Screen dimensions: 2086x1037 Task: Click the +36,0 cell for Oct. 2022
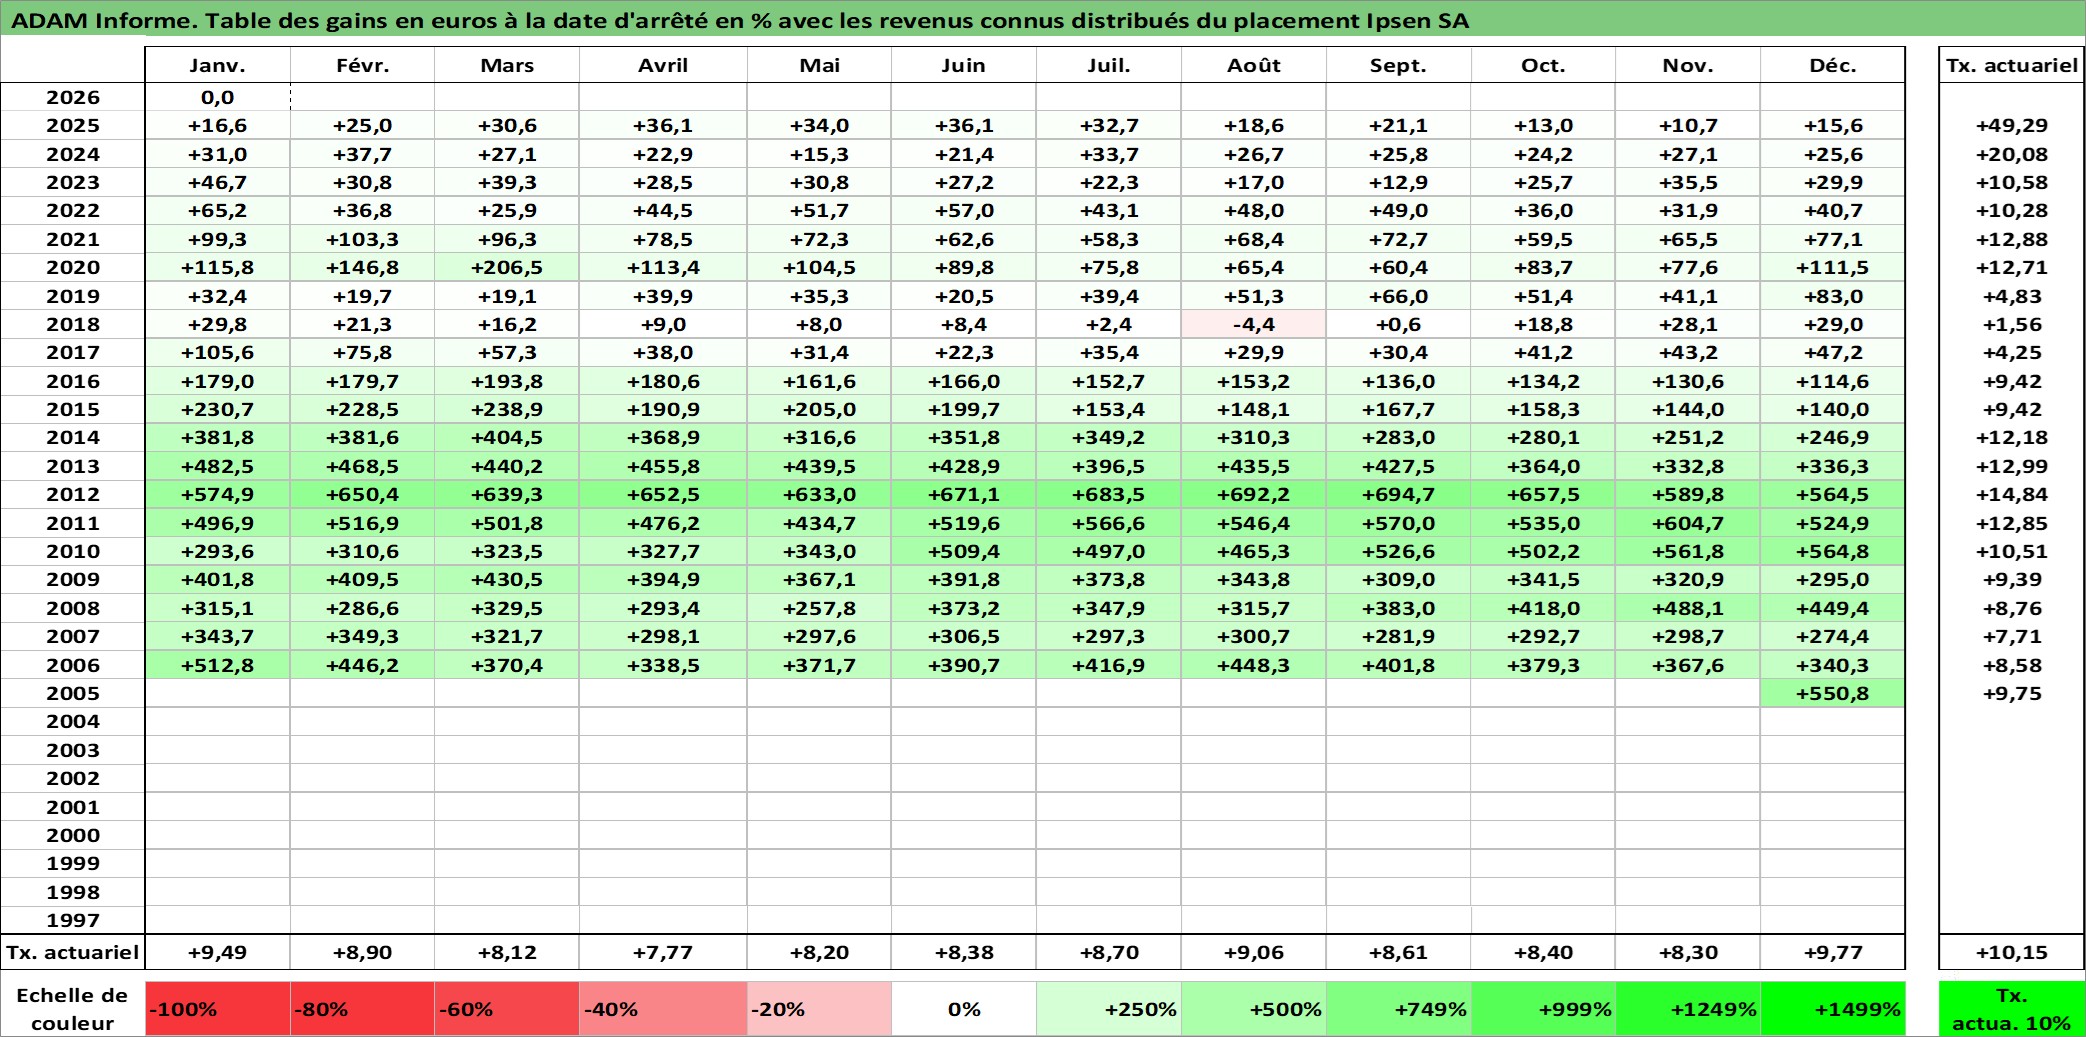(1543, 210)
